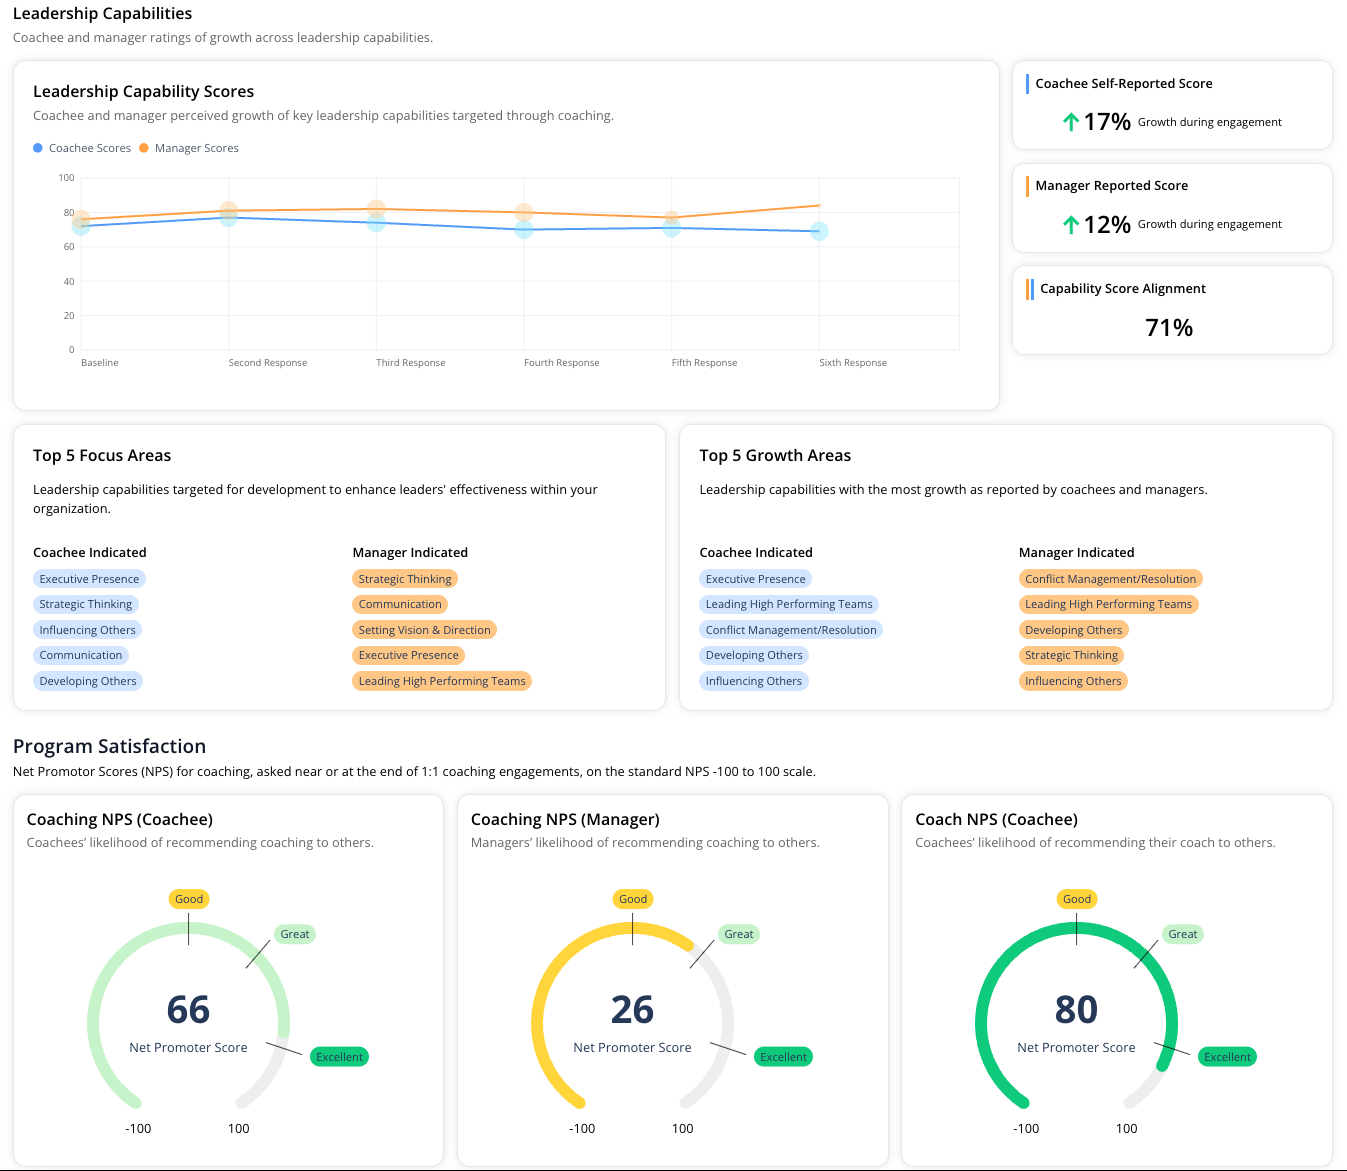Select Strategic Thinking tag under Coachee Indicated focus
This screenshot has height=1171, width=1347.
pos(85,604)
